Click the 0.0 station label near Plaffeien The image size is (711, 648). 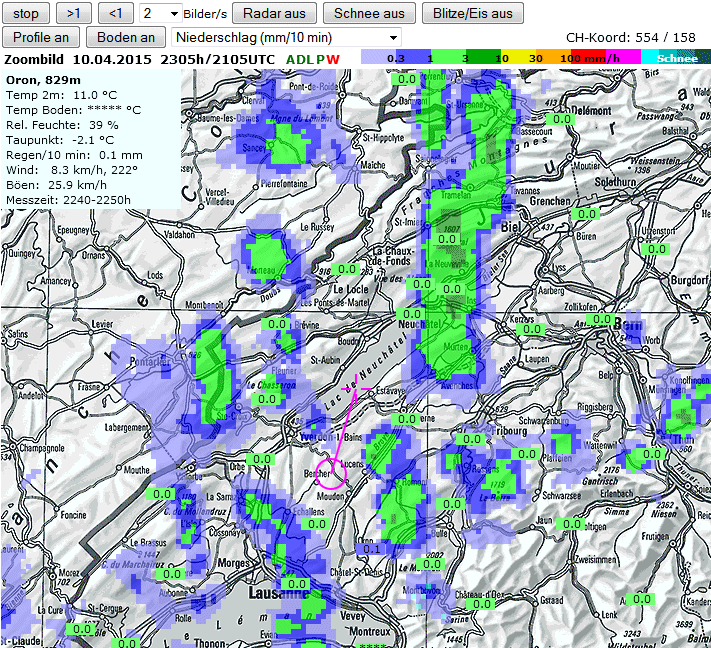pos(526,454)
